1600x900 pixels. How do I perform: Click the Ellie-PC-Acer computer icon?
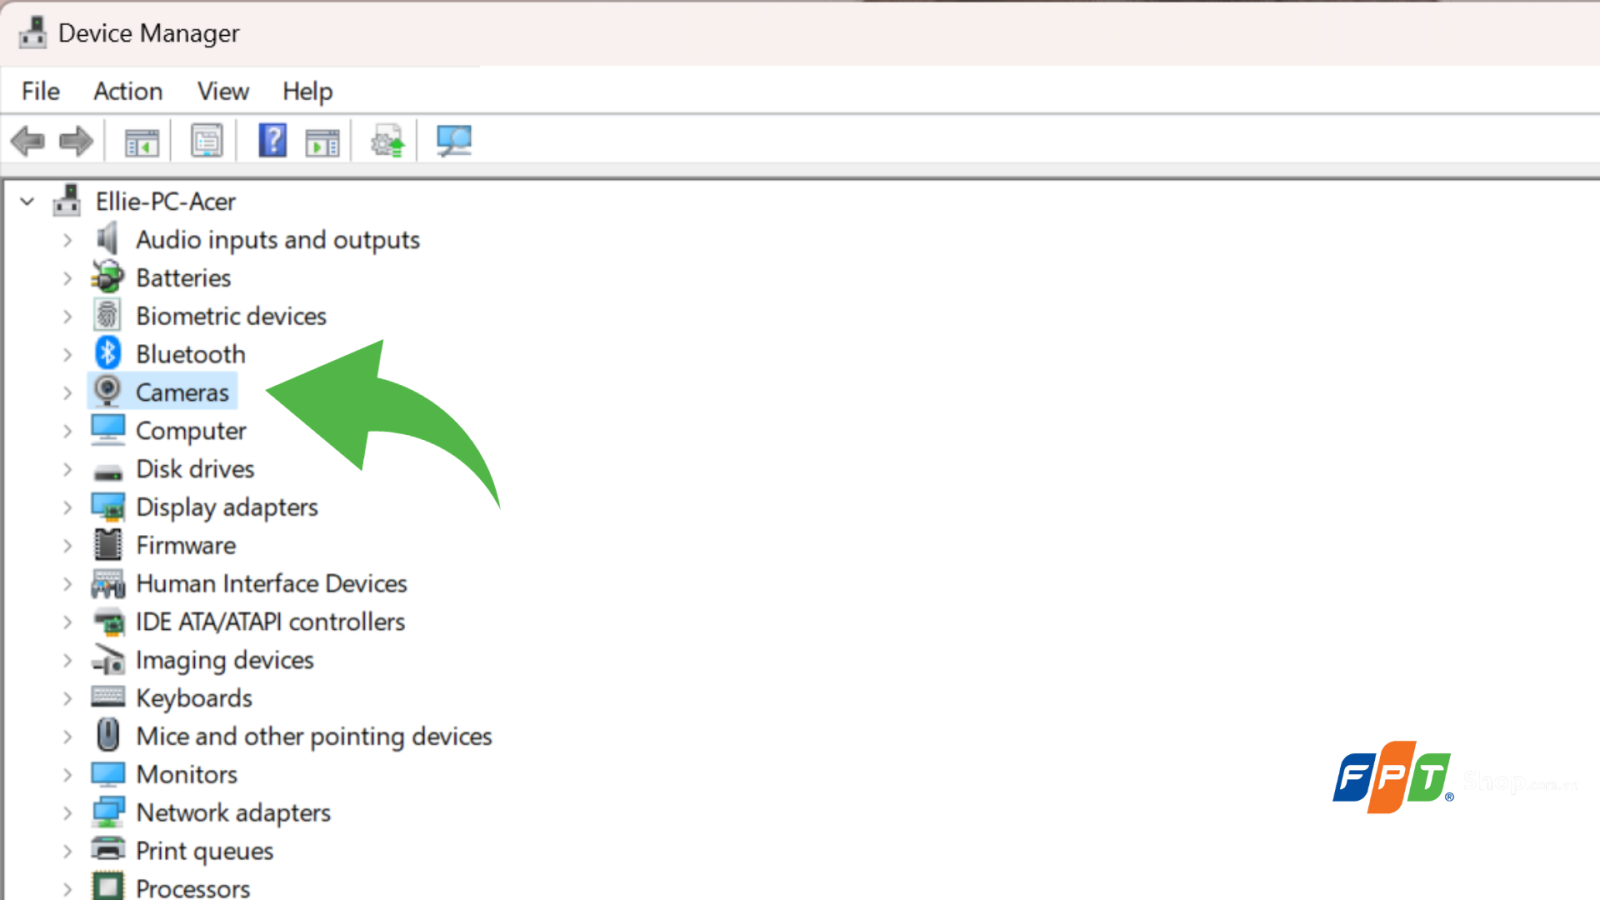(x=67, y=200)
